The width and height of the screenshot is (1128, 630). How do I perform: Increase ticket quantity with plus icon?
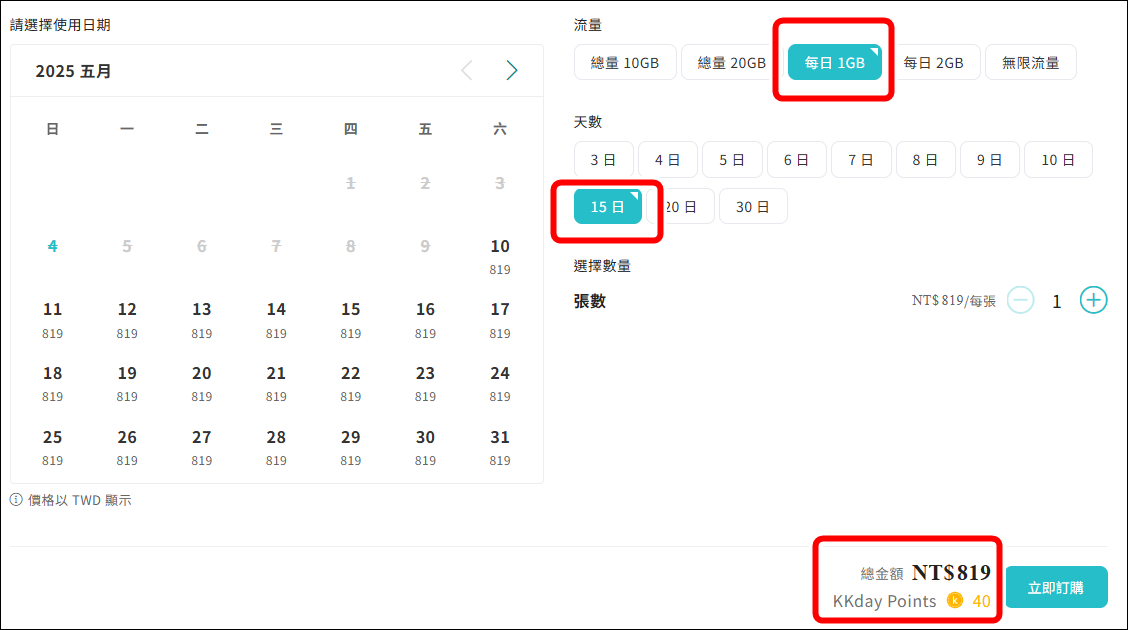click(1093, 300)
